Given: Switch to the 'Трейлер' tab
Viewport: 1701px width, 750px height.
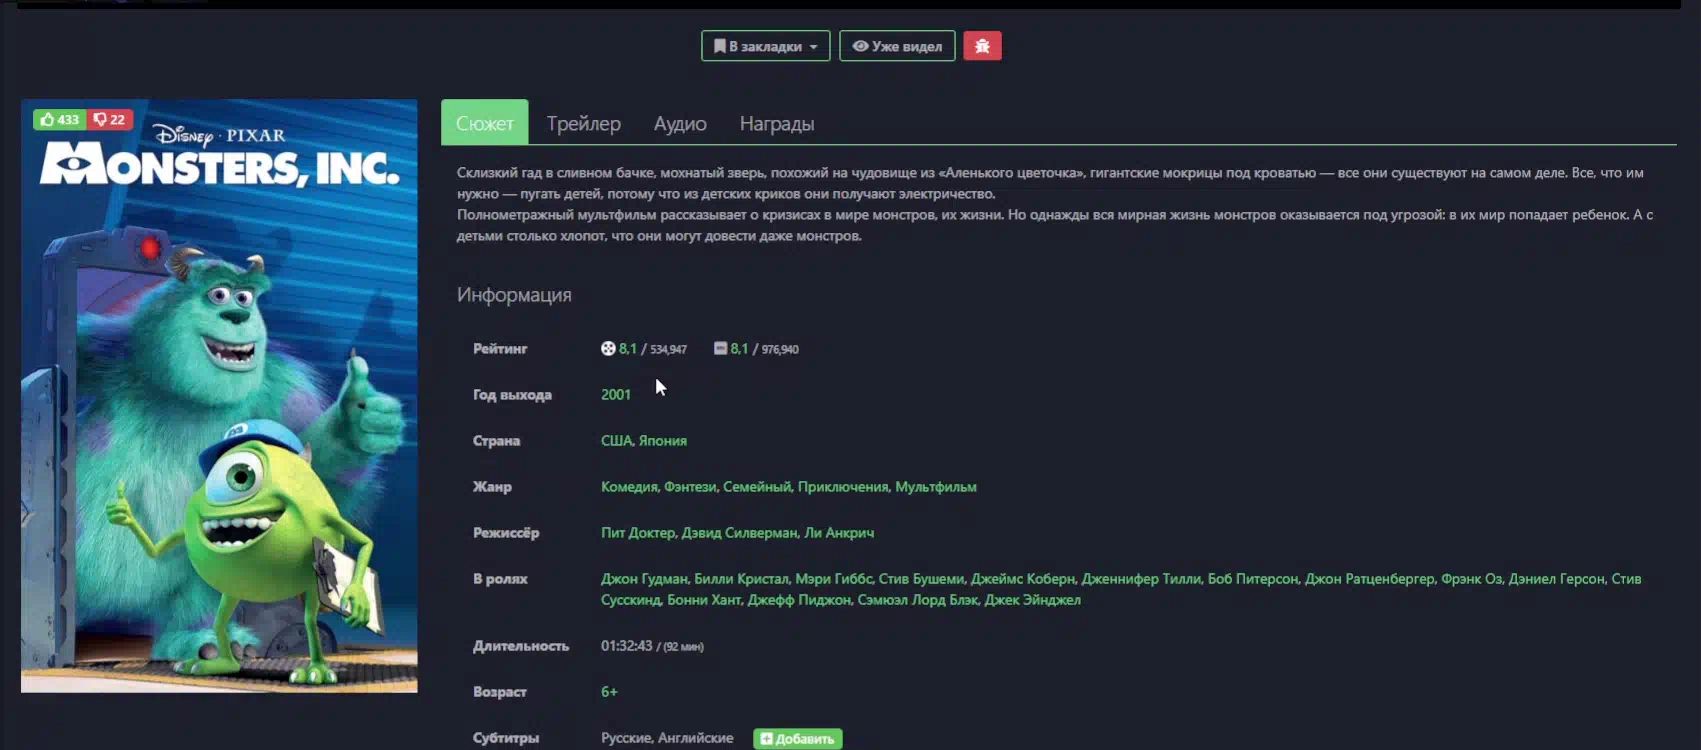Looking at the screenshot, I should (x=584, y=123).
